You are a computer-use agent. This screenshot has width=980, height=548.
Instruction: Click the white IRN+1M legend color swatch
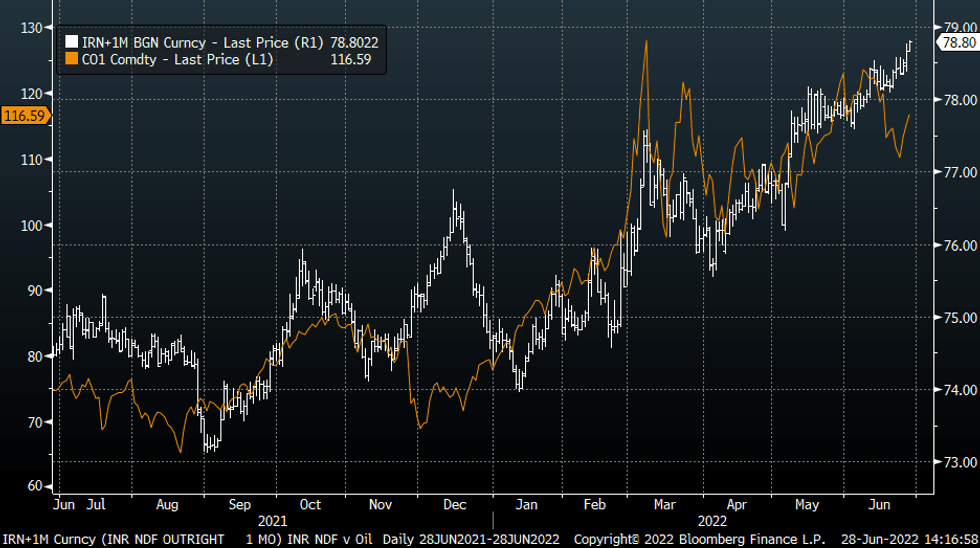71,43
